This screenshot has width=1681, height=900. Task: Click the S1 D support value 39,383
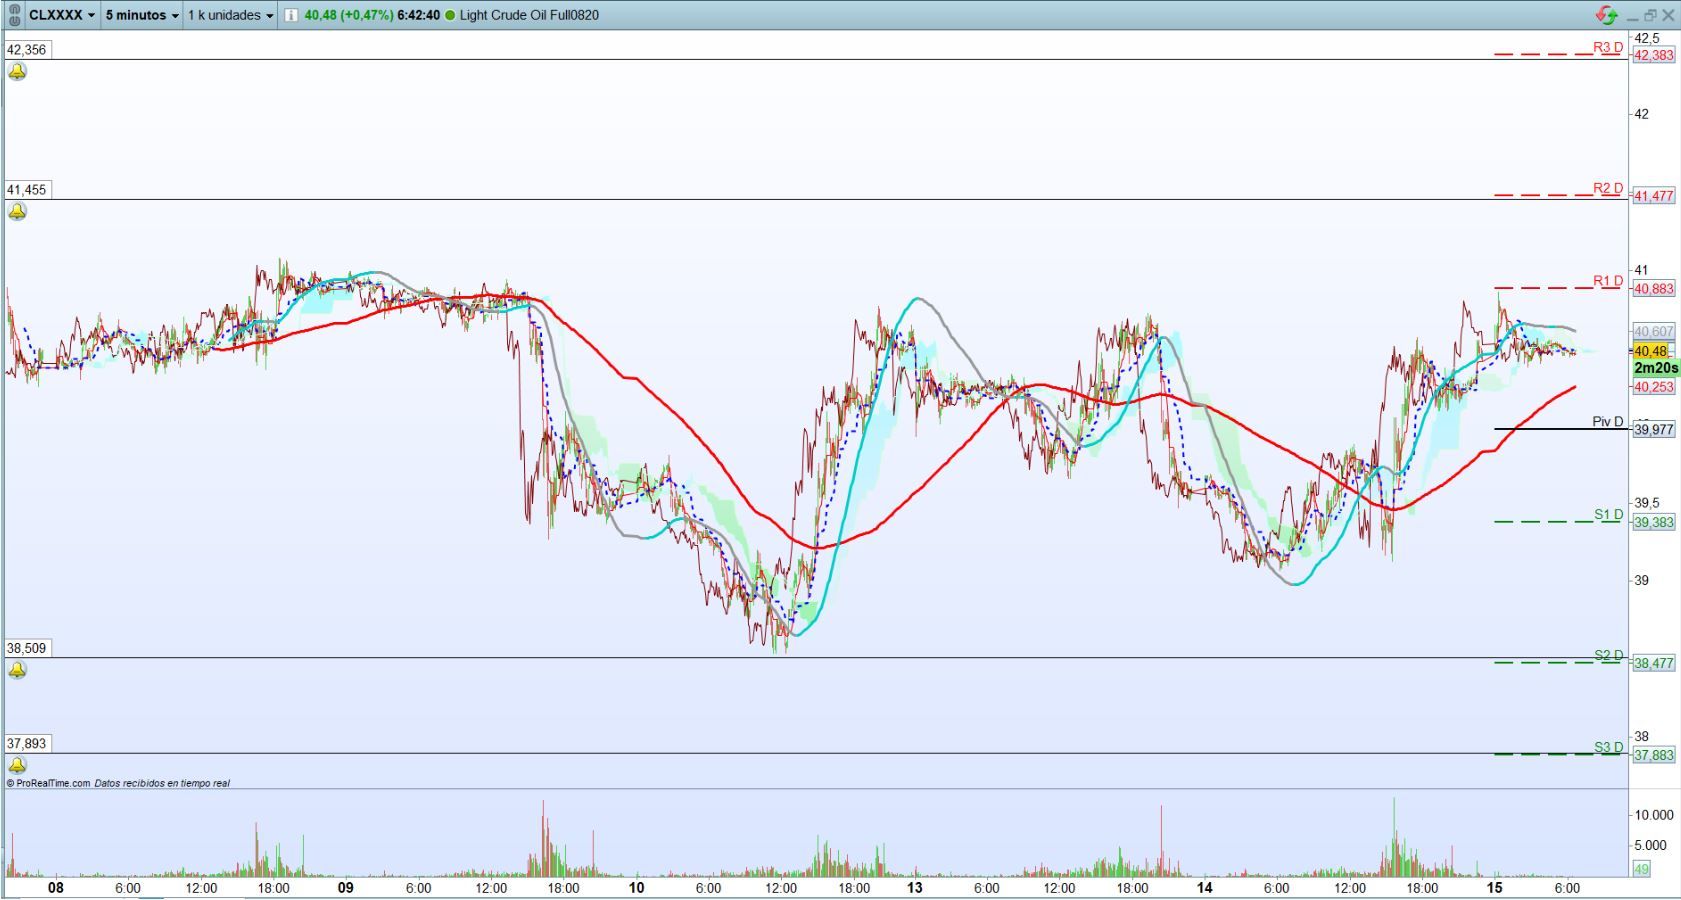pyautogui.click(x=1653, y=522)
